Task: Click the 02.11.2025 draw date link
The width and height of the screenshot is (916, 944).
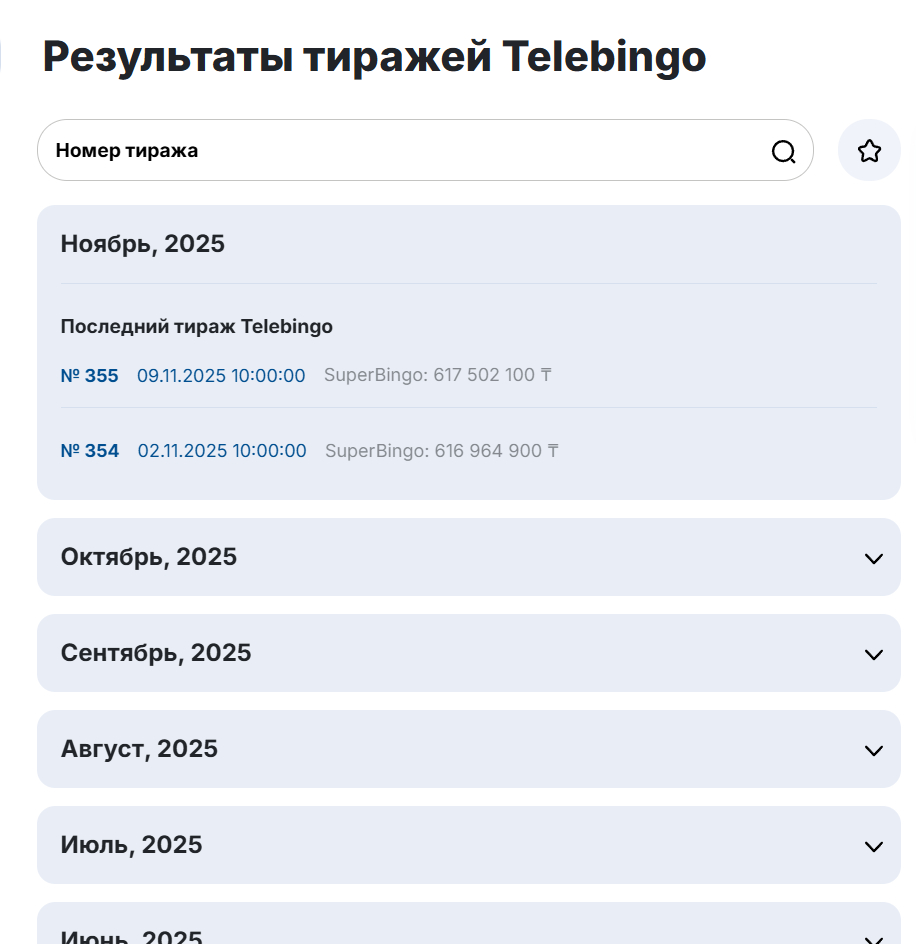Action: (x=222, y=451)
